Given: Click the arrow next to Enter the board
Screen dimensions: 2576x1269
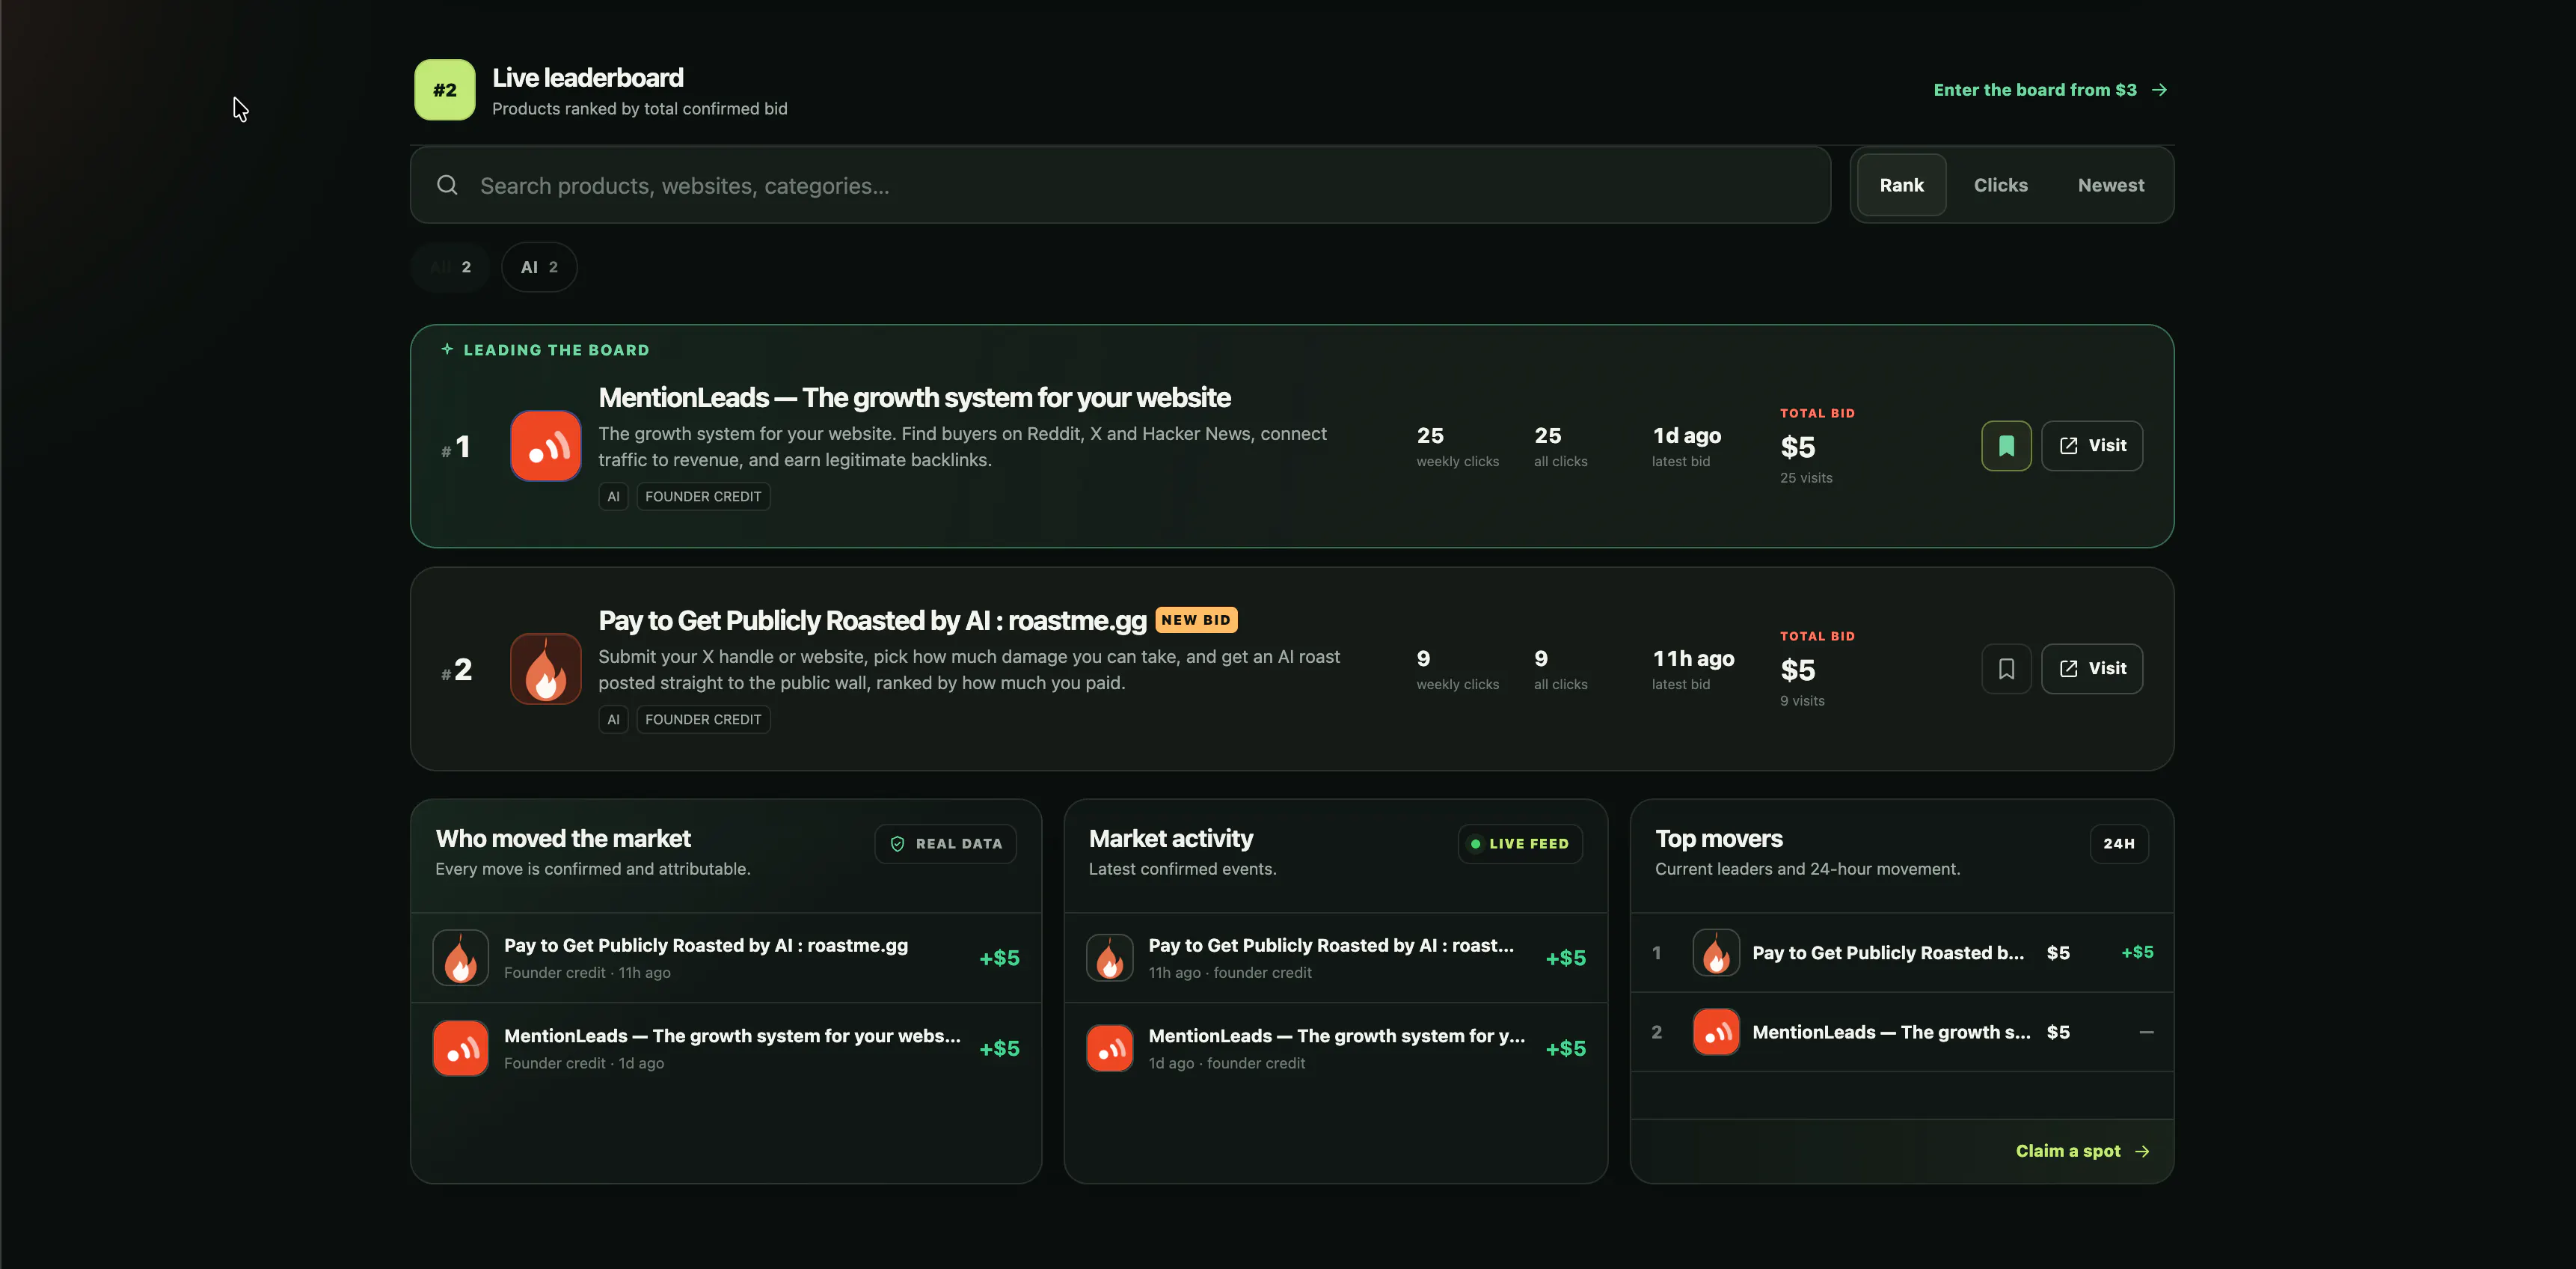Looking at the screenshot, I should coord(2159,90).
